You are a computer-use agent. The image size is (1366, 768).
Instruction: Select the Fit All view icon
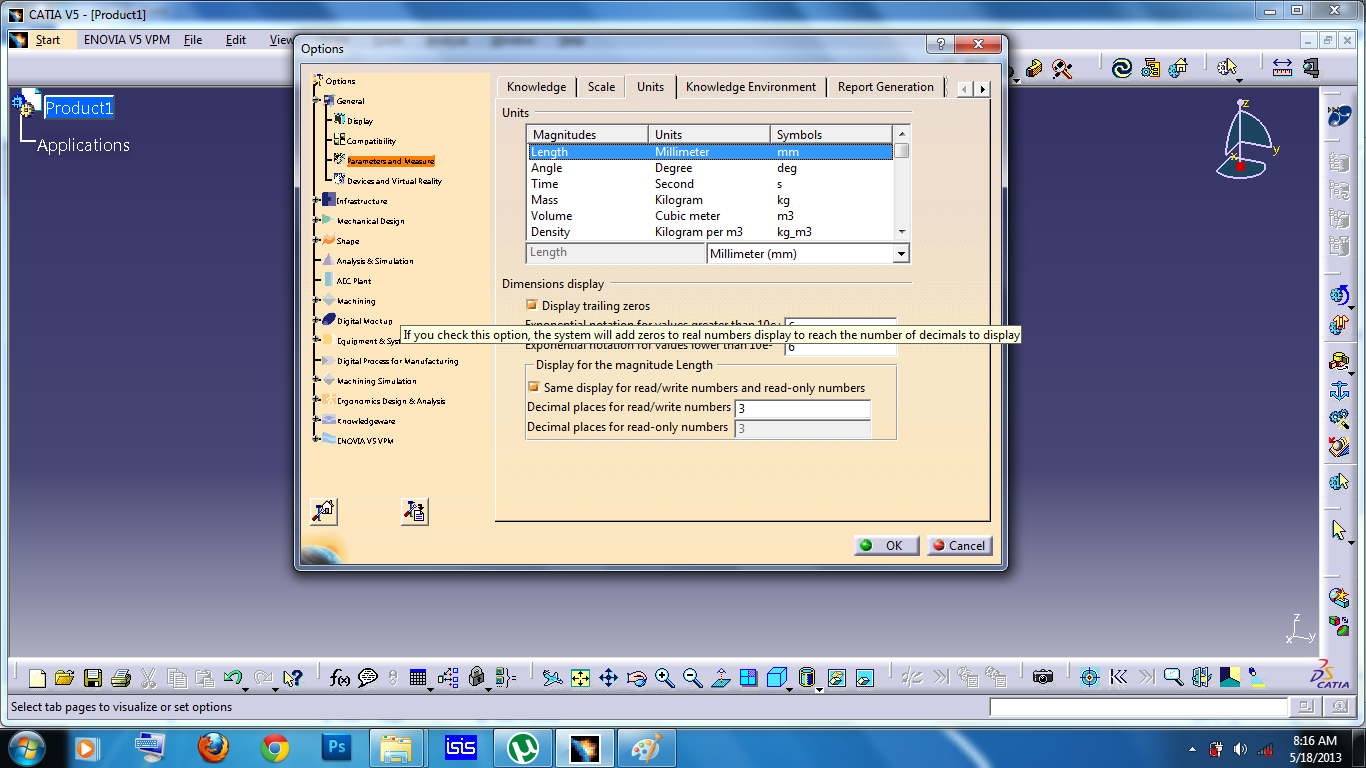click(x=579, y=677)
